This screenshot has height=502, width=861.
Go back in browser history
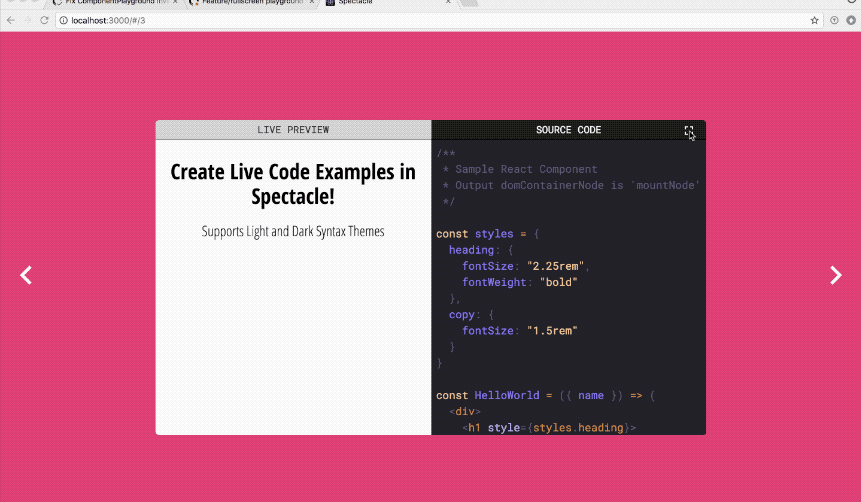point(11,20)
